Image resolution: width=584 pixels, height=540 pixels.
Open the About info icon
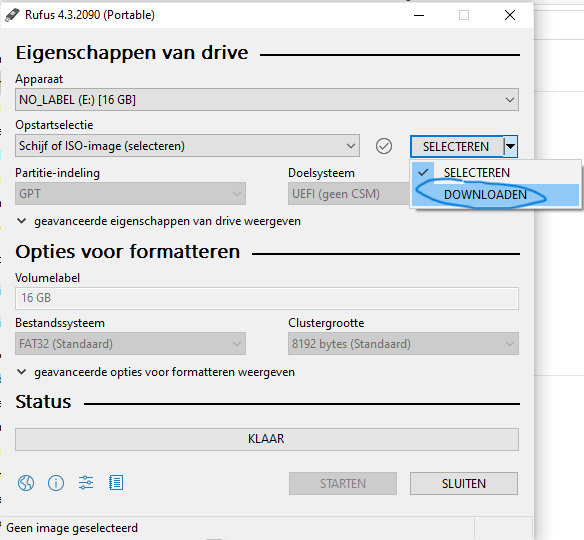56,483
